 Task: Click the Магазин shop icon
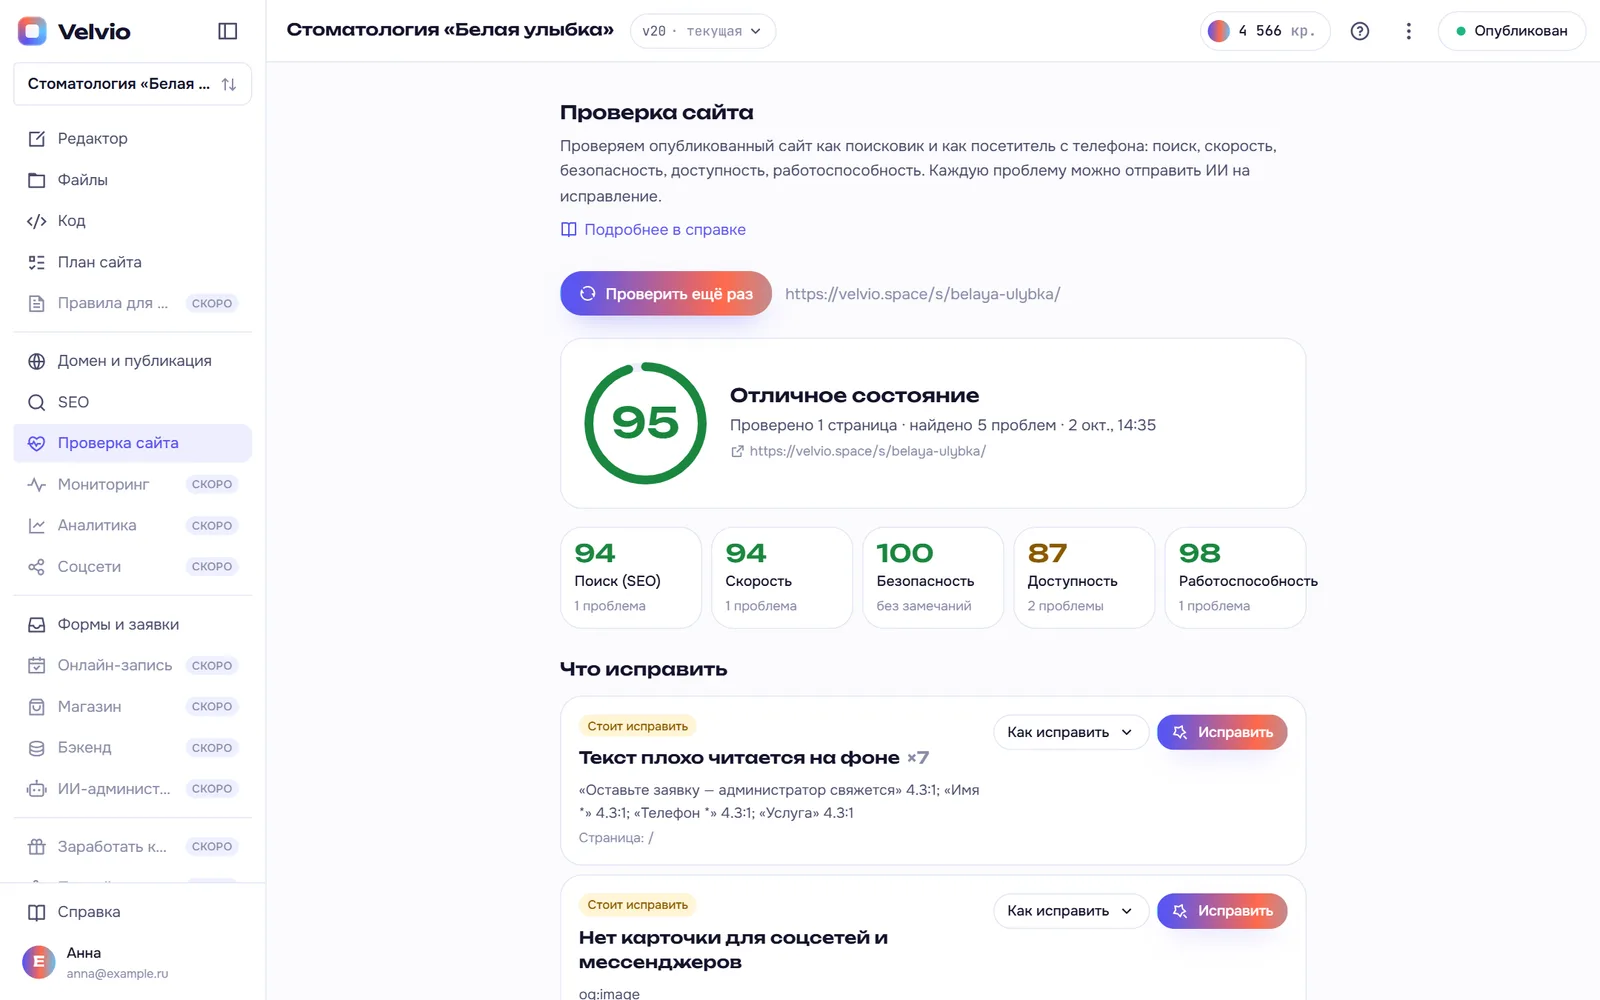[37, 707]
